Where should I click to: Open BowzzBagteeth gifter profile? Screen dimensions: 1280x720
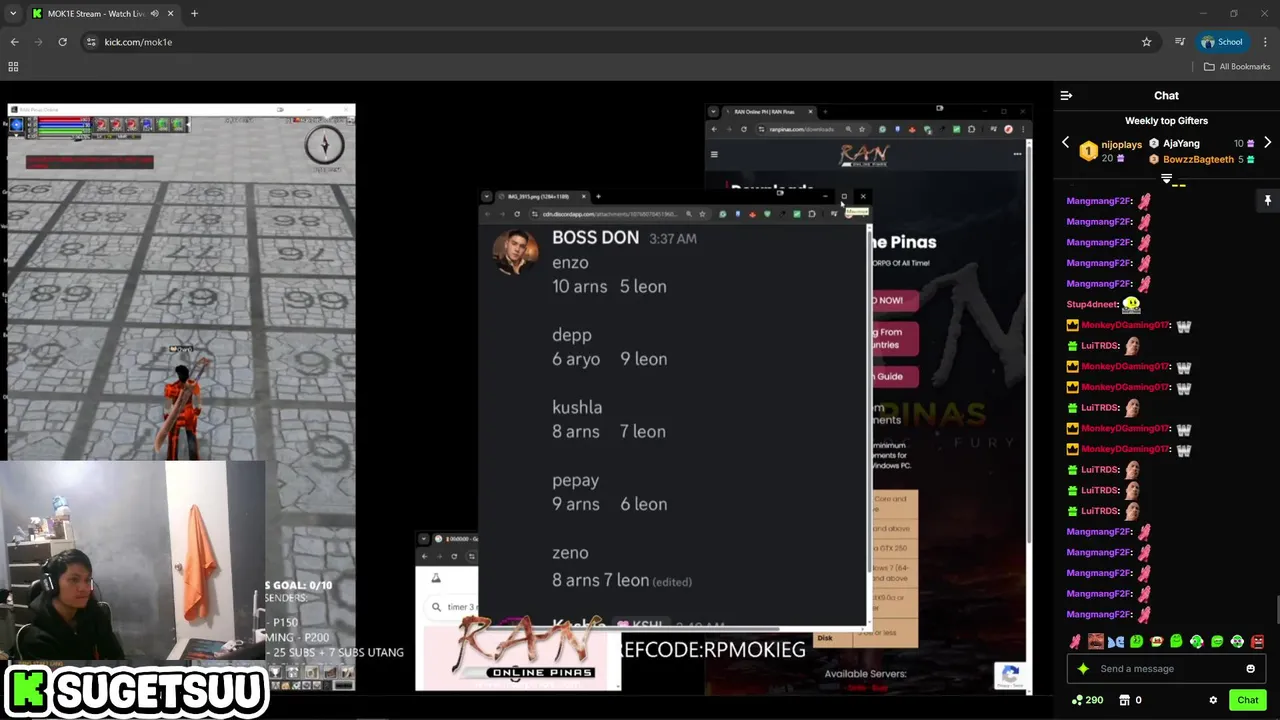(1198, 160)
